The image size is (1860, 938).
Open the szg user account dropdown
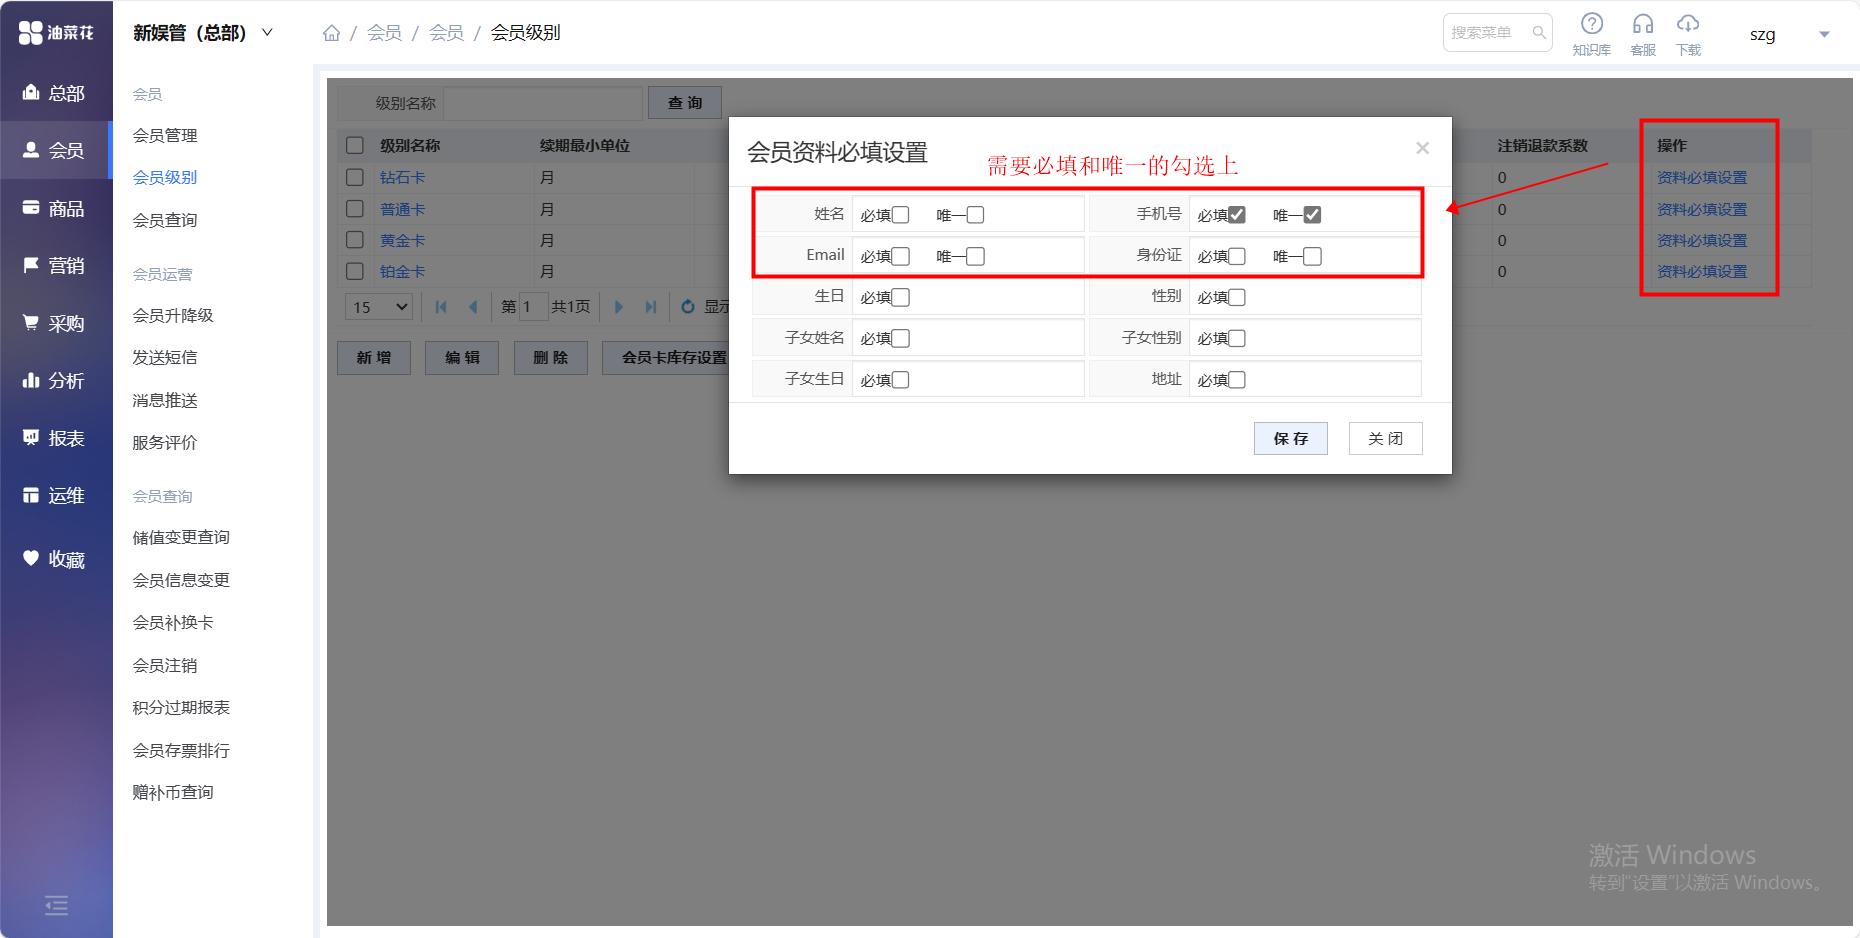click(x=1789, y=34)
